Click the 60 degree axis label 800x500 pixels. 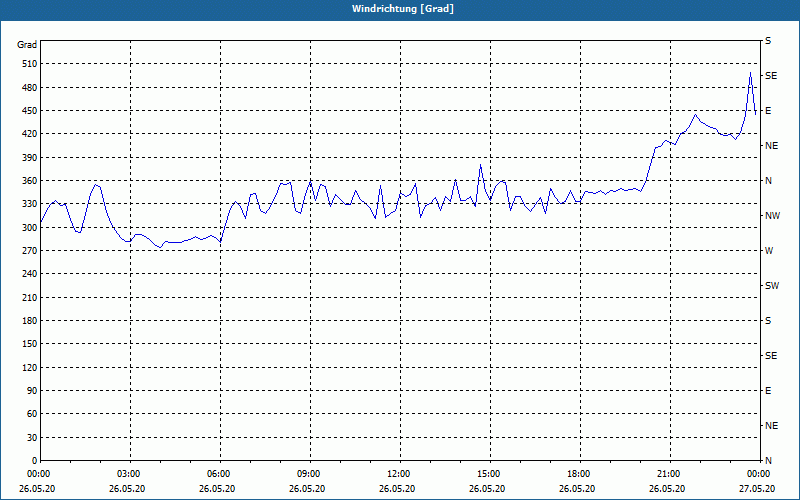(x=32, y=414)
